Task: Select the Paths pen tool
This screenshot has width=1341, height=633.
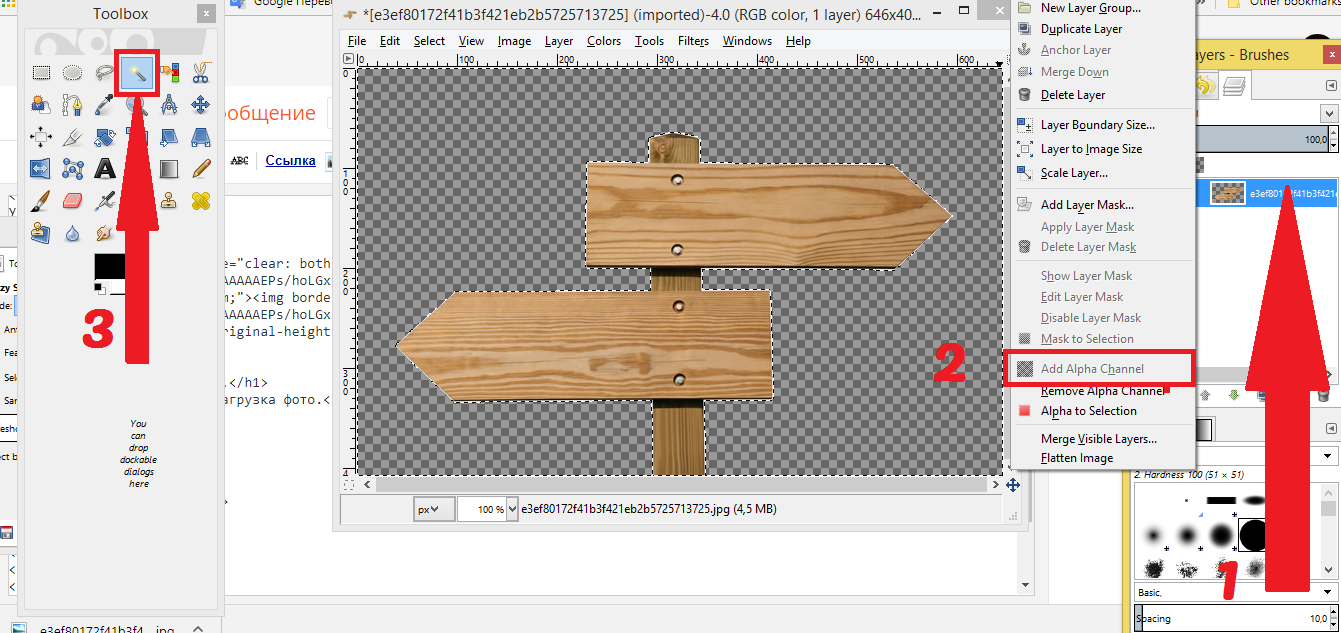Action: coord(73,104)
